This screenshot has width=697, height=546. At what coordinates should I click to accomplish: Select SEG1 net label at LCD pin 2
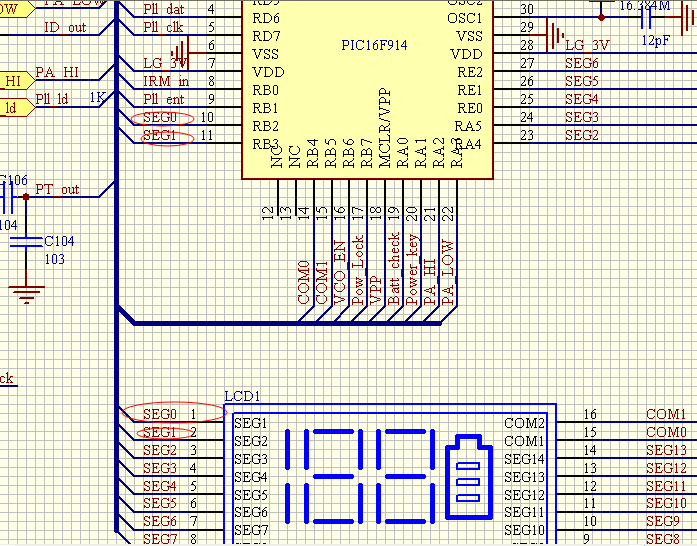(x=160, y=432)
